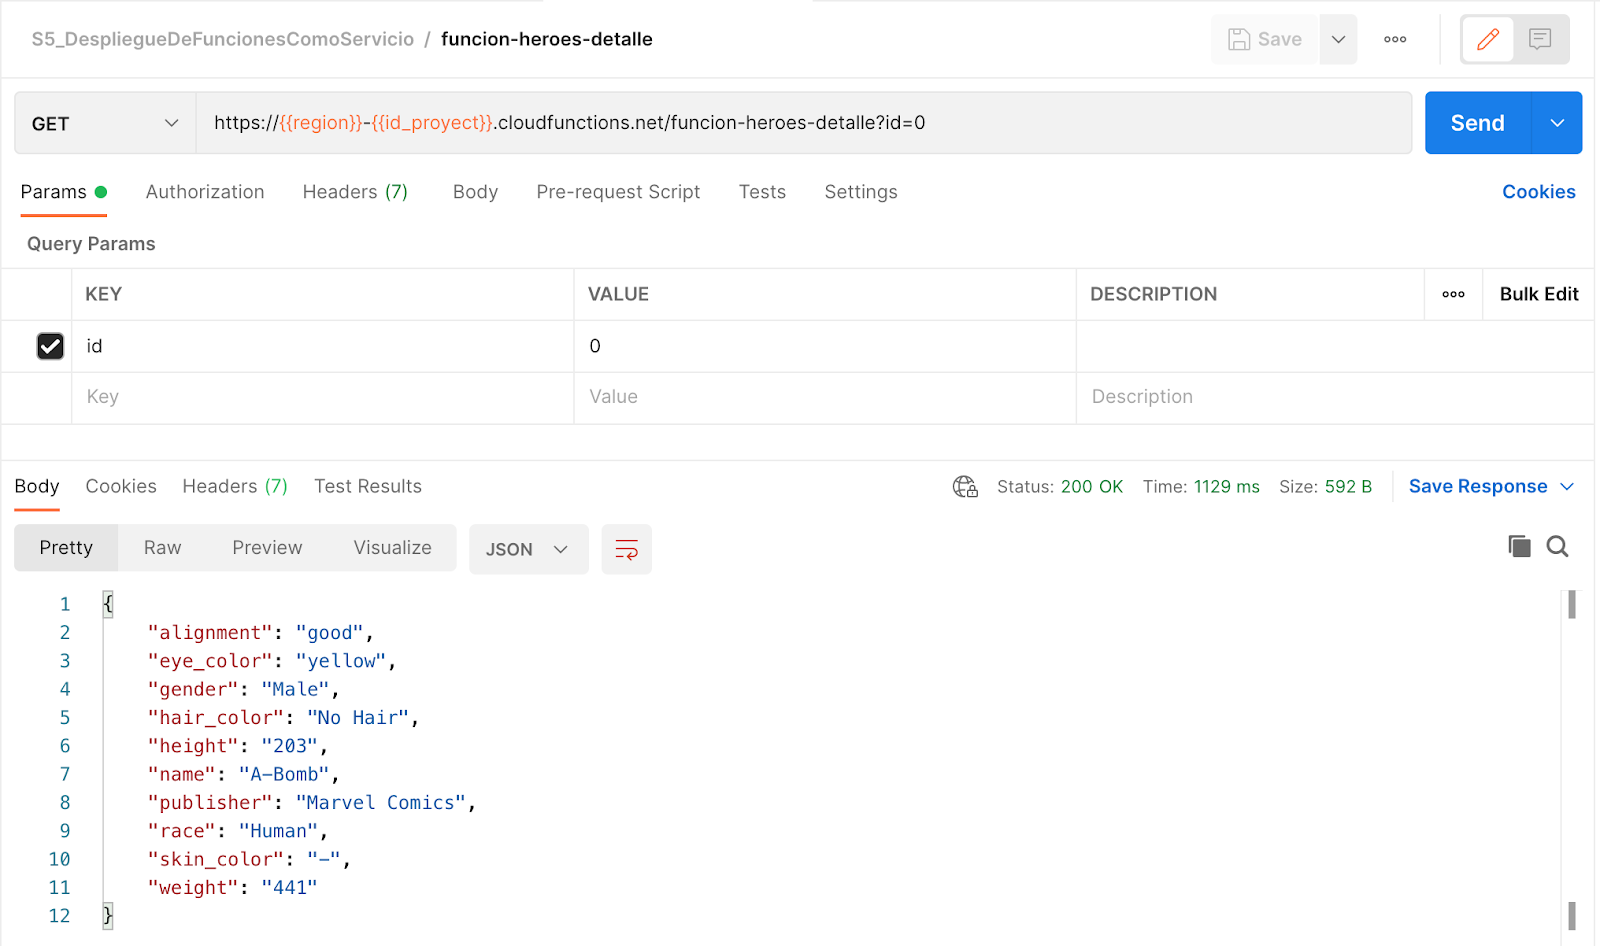Open the request Settings tab
1600x946 pixels.
pyautogui.click(x=861, y=192)
